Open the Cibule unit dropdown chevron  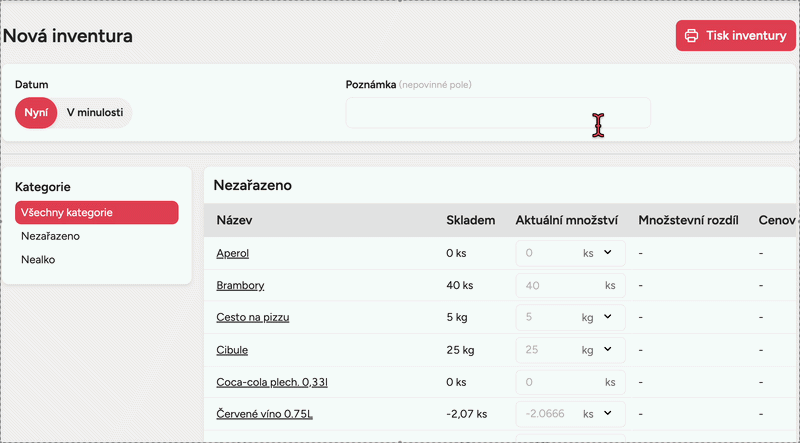607,350
